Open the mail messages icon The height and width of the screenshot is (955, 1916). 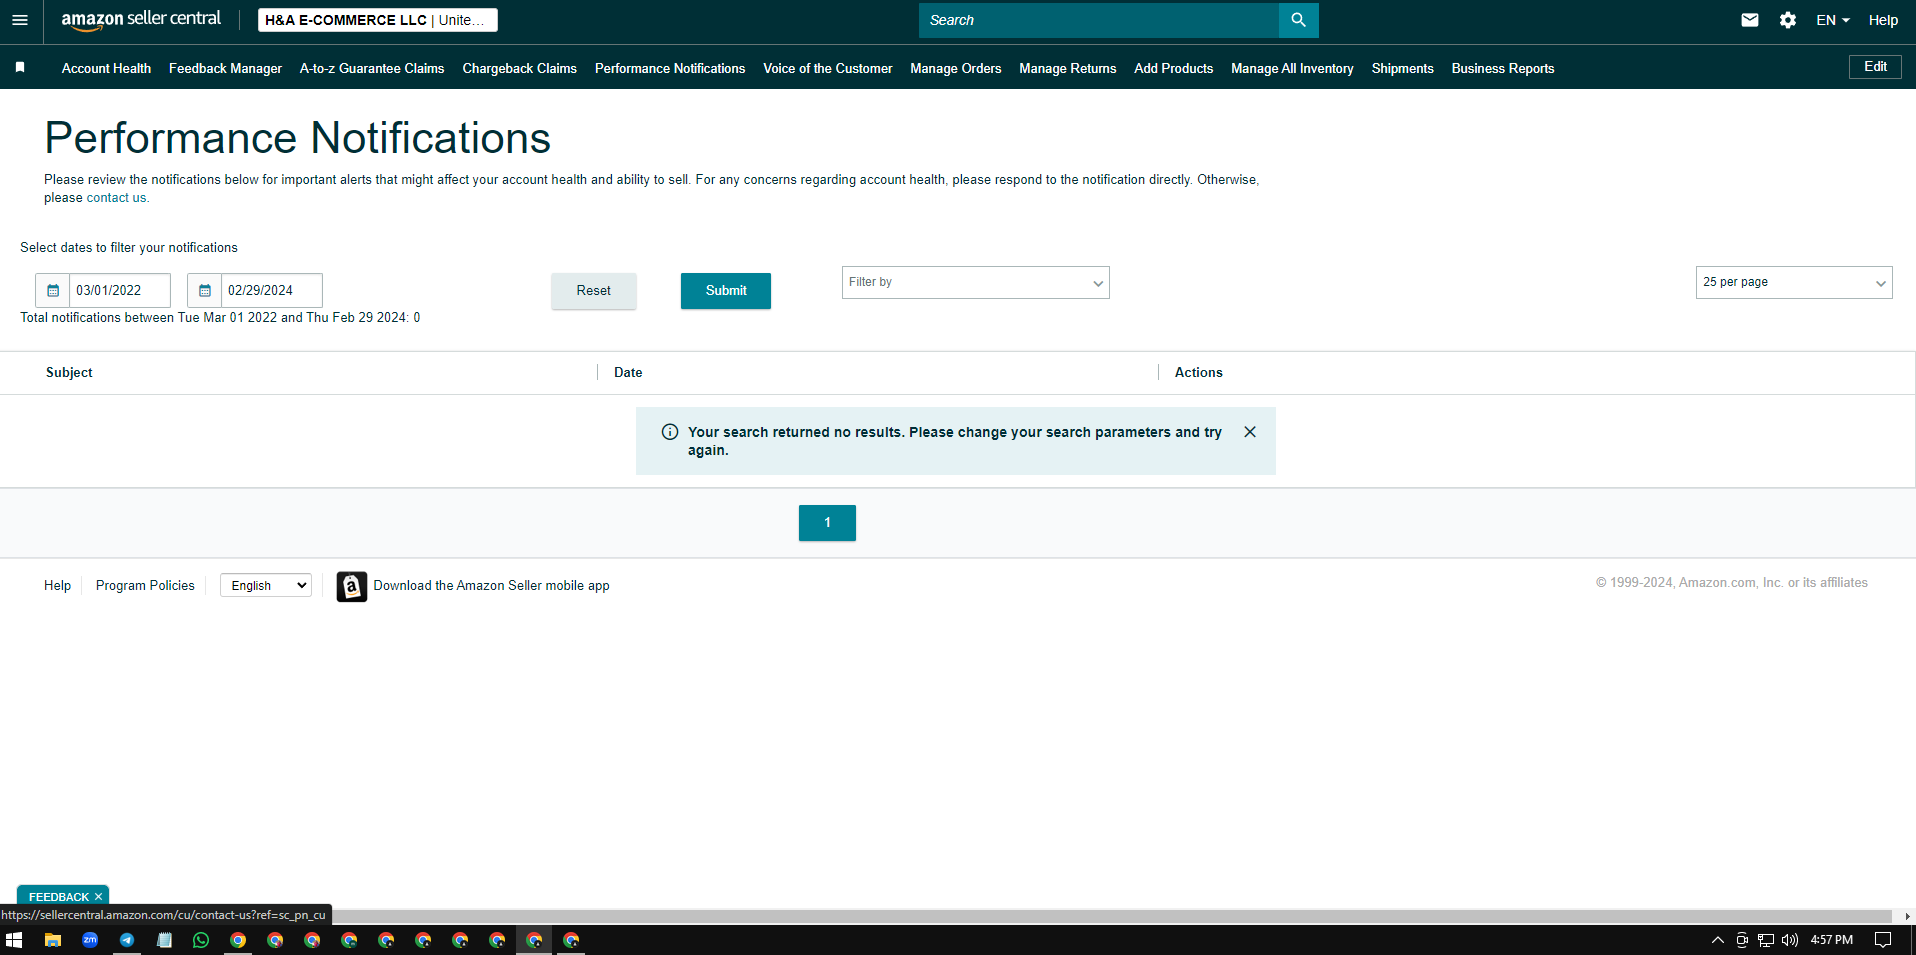click(x=1749, y=20)
